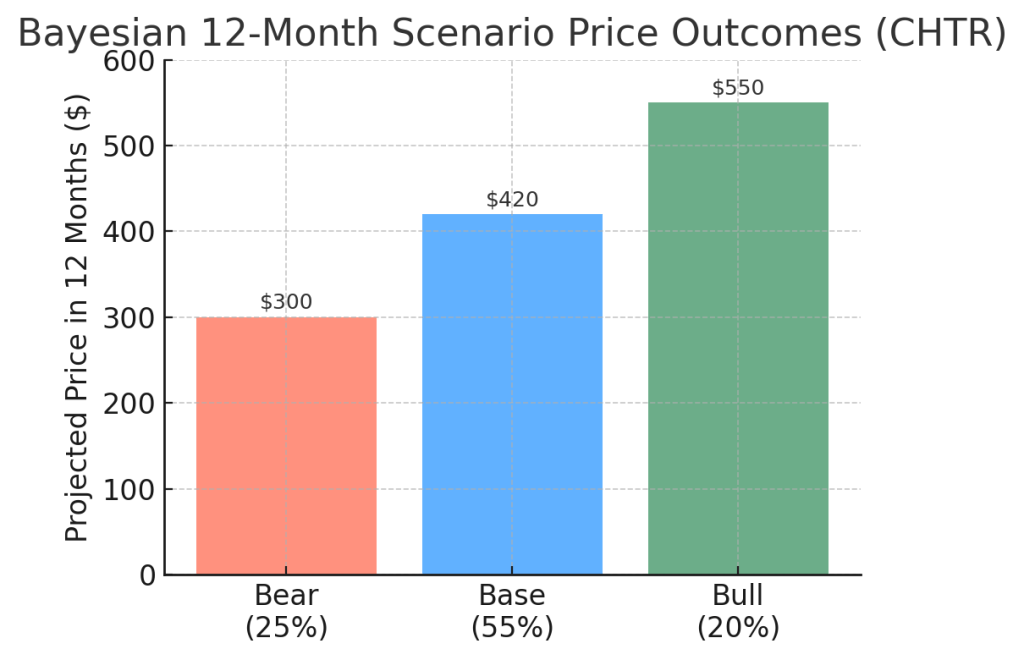Screen dimensions: 1024x660
Task: Click the $420 value label
Action: click(512, 199)
